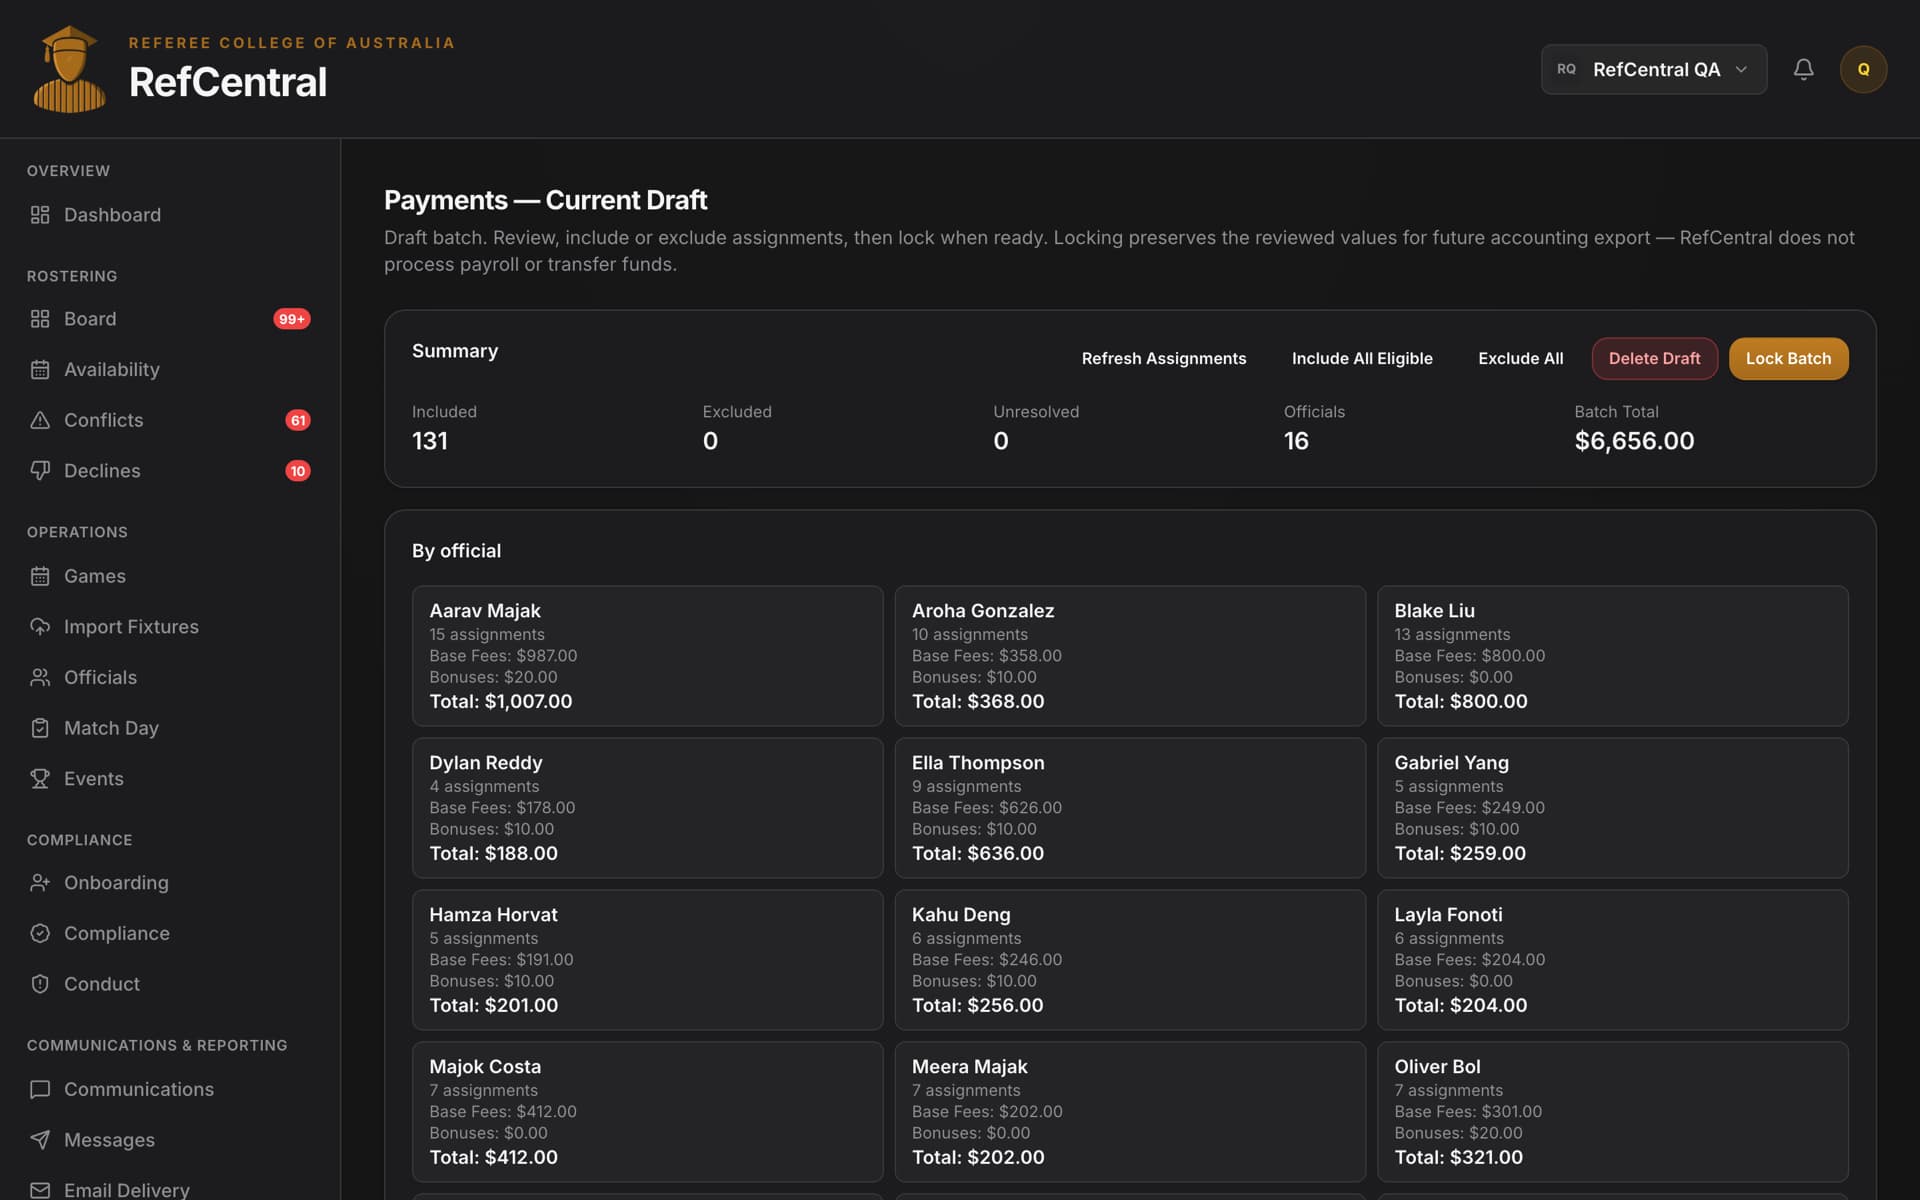
Task: Select the Ella Thompson card
Action: 1130,808
